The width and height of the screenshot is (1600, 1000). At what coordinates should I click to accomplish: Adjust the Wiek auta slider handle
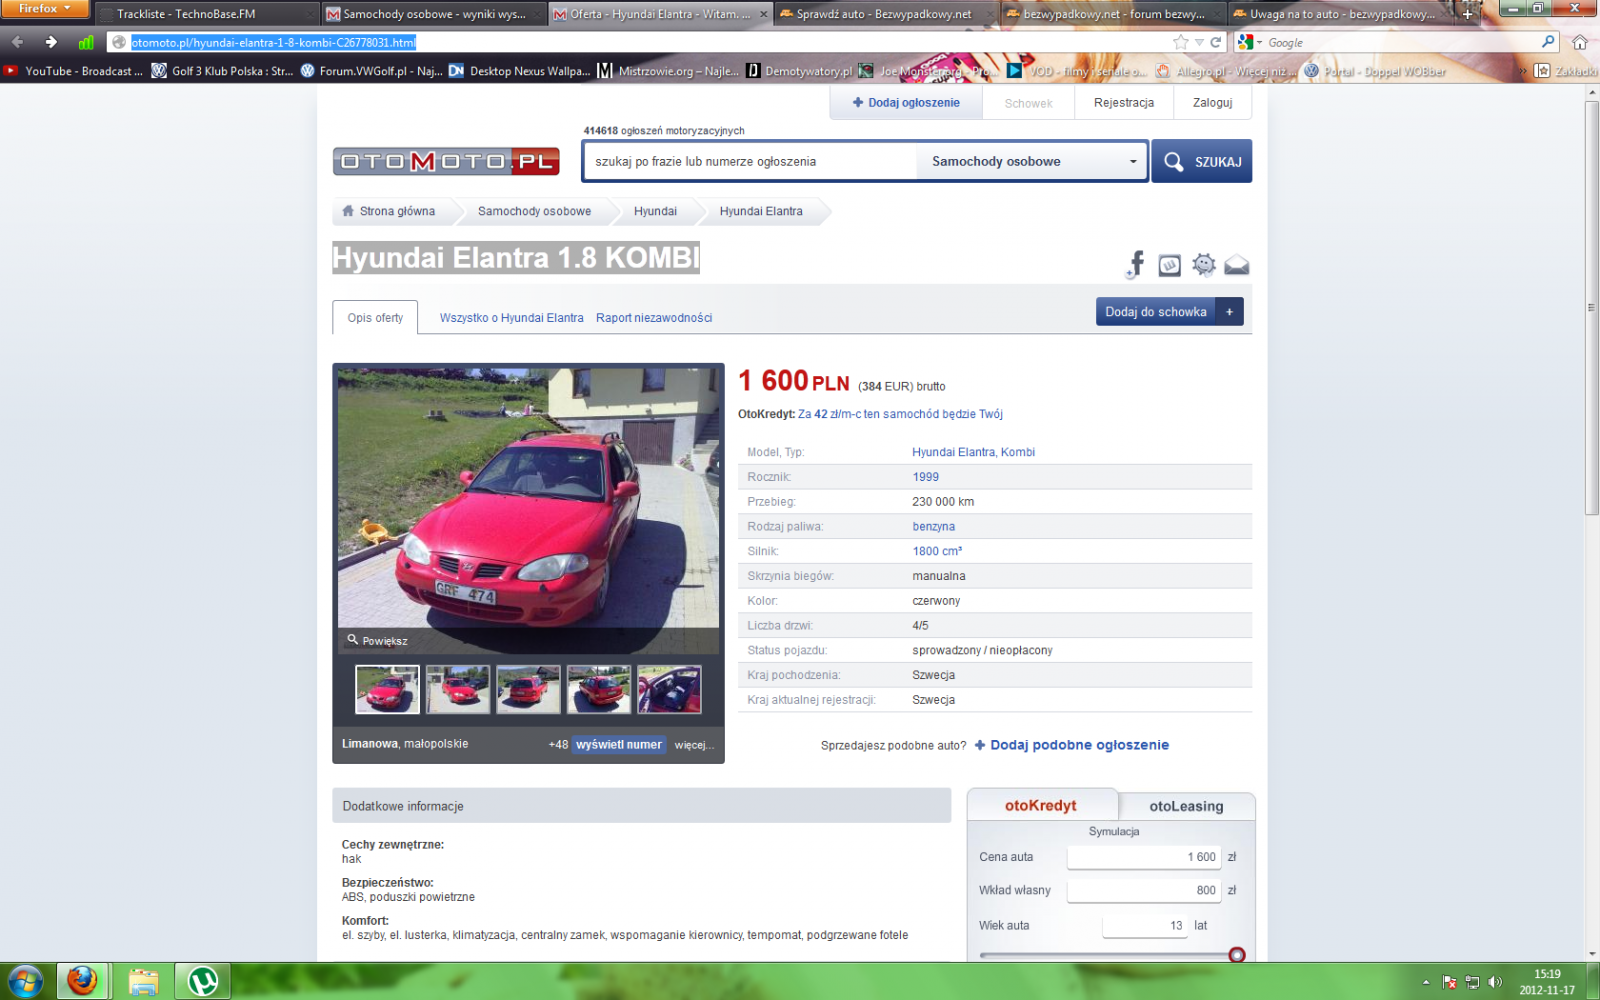(x=1237, y=955)
